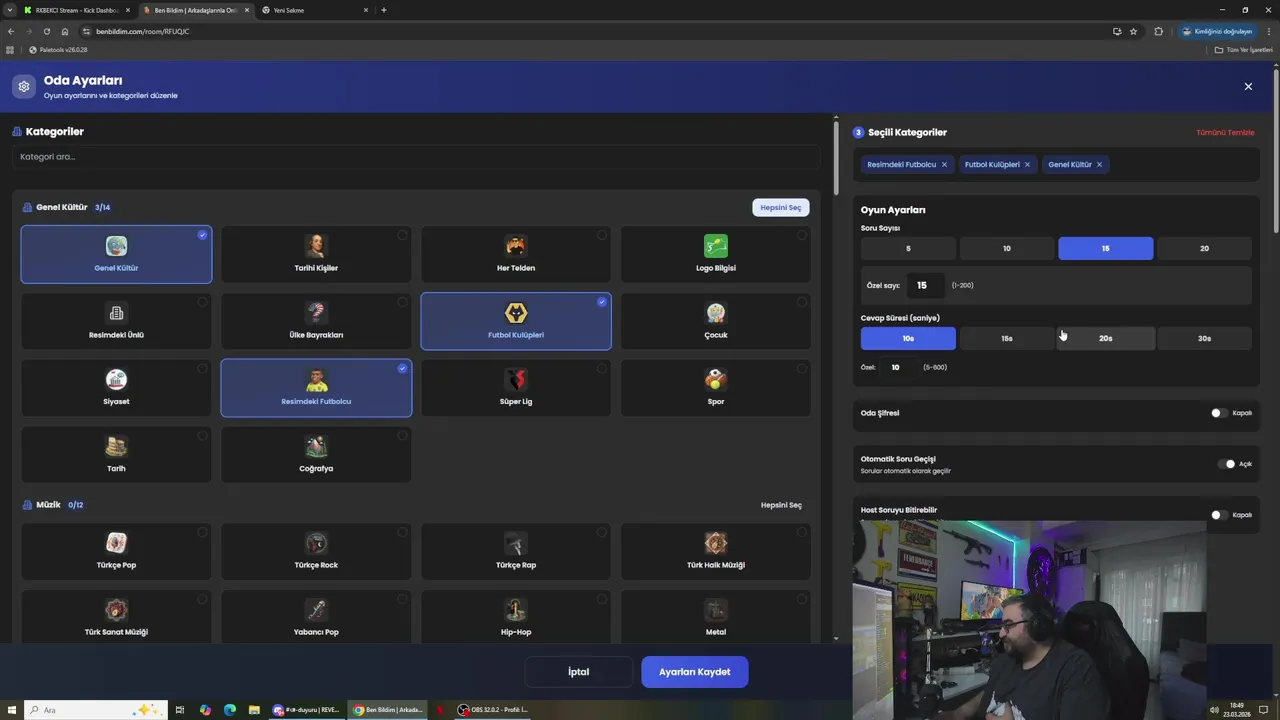Toggle the Oda Şifresi switch

(x=1219, y=413)
